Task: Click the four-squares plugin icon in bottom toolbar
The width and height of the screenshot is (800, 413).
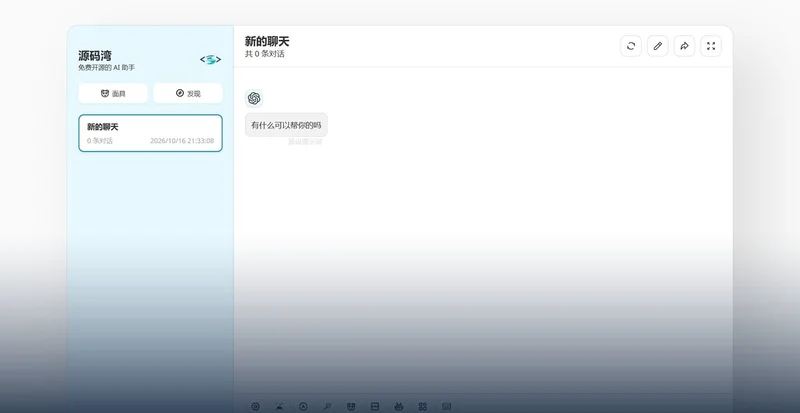Action: 422,406
